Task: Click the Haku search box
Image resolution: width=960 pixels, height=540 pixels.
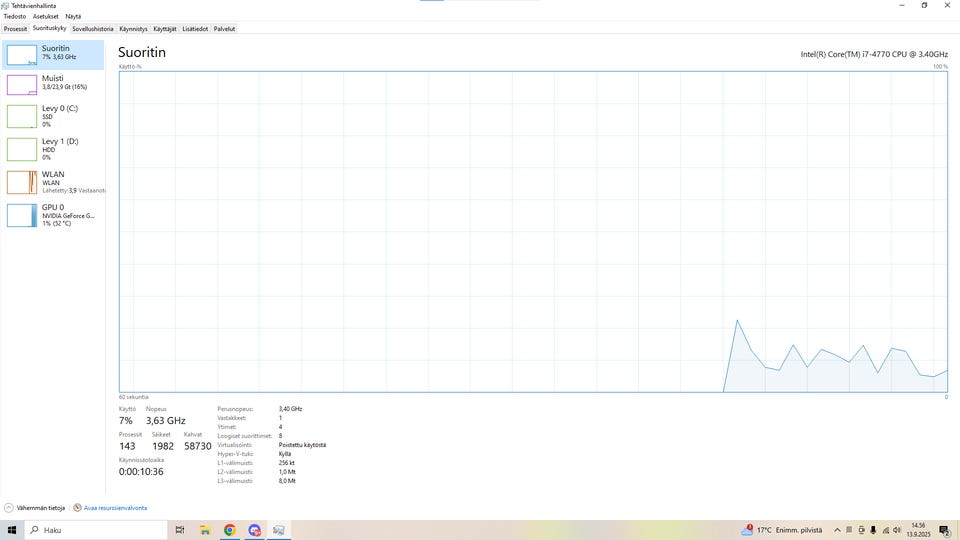Action: pyautogui.click(x=96, y=530)
